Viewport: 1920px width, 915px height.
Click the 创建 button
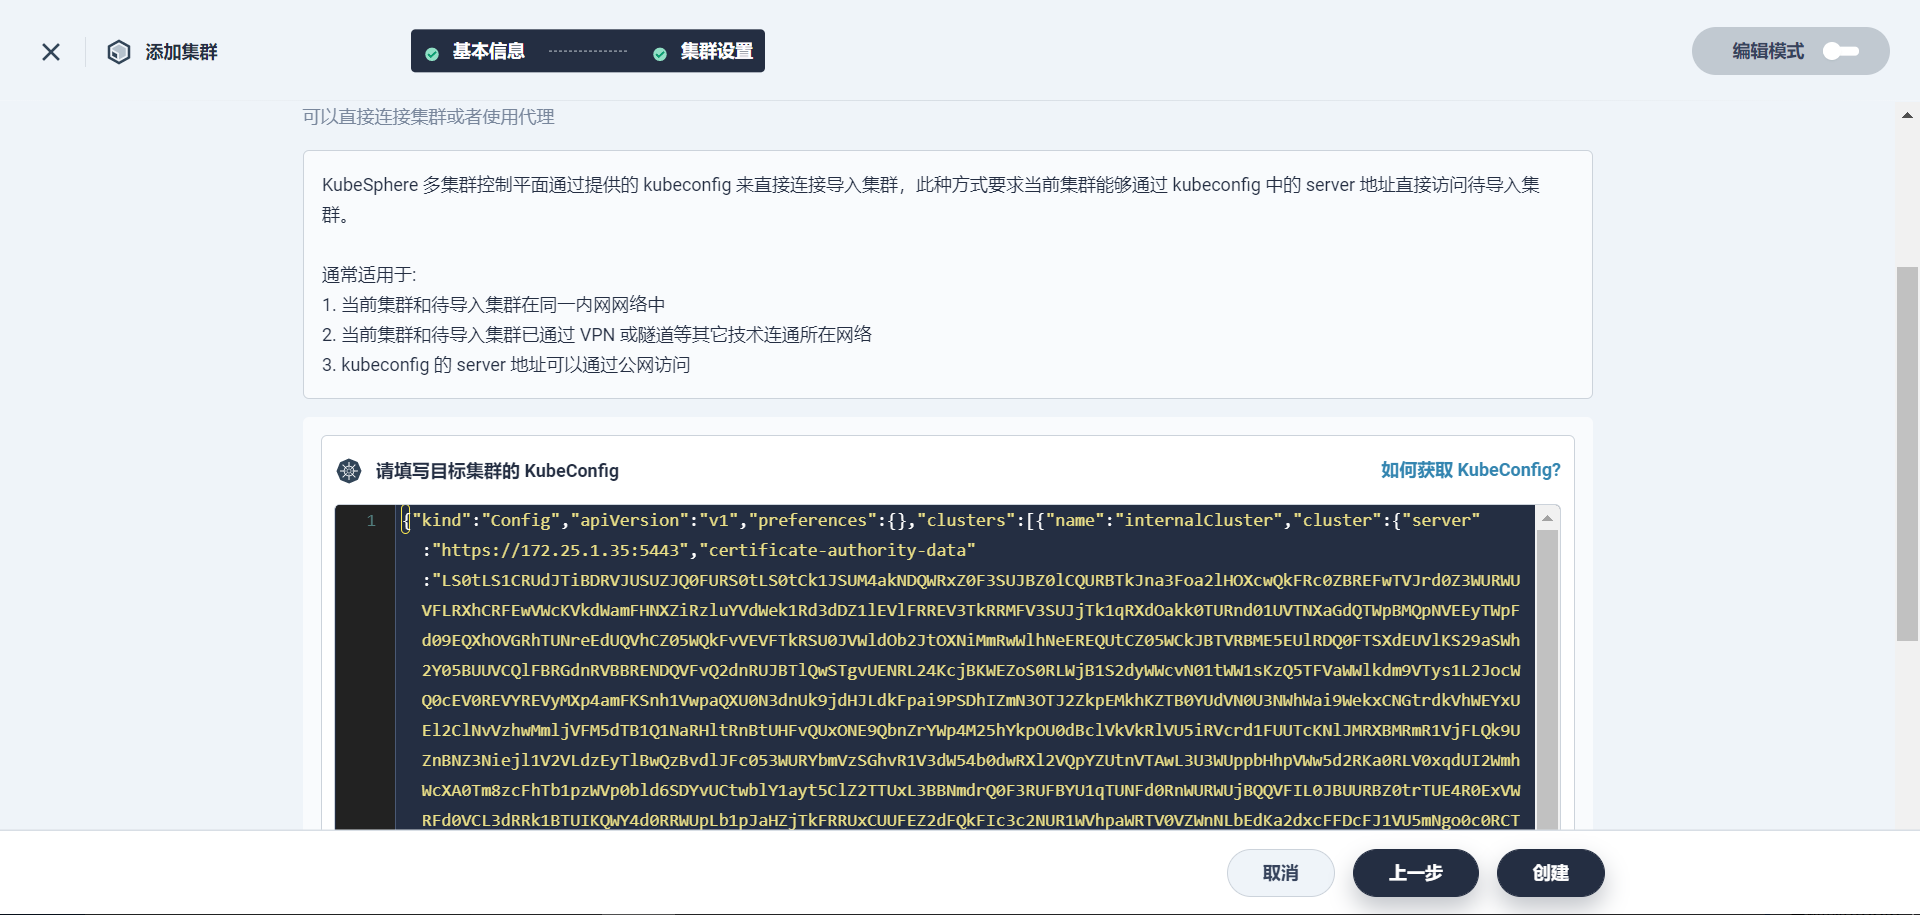pyautogui.click(x=1551, y=873)
